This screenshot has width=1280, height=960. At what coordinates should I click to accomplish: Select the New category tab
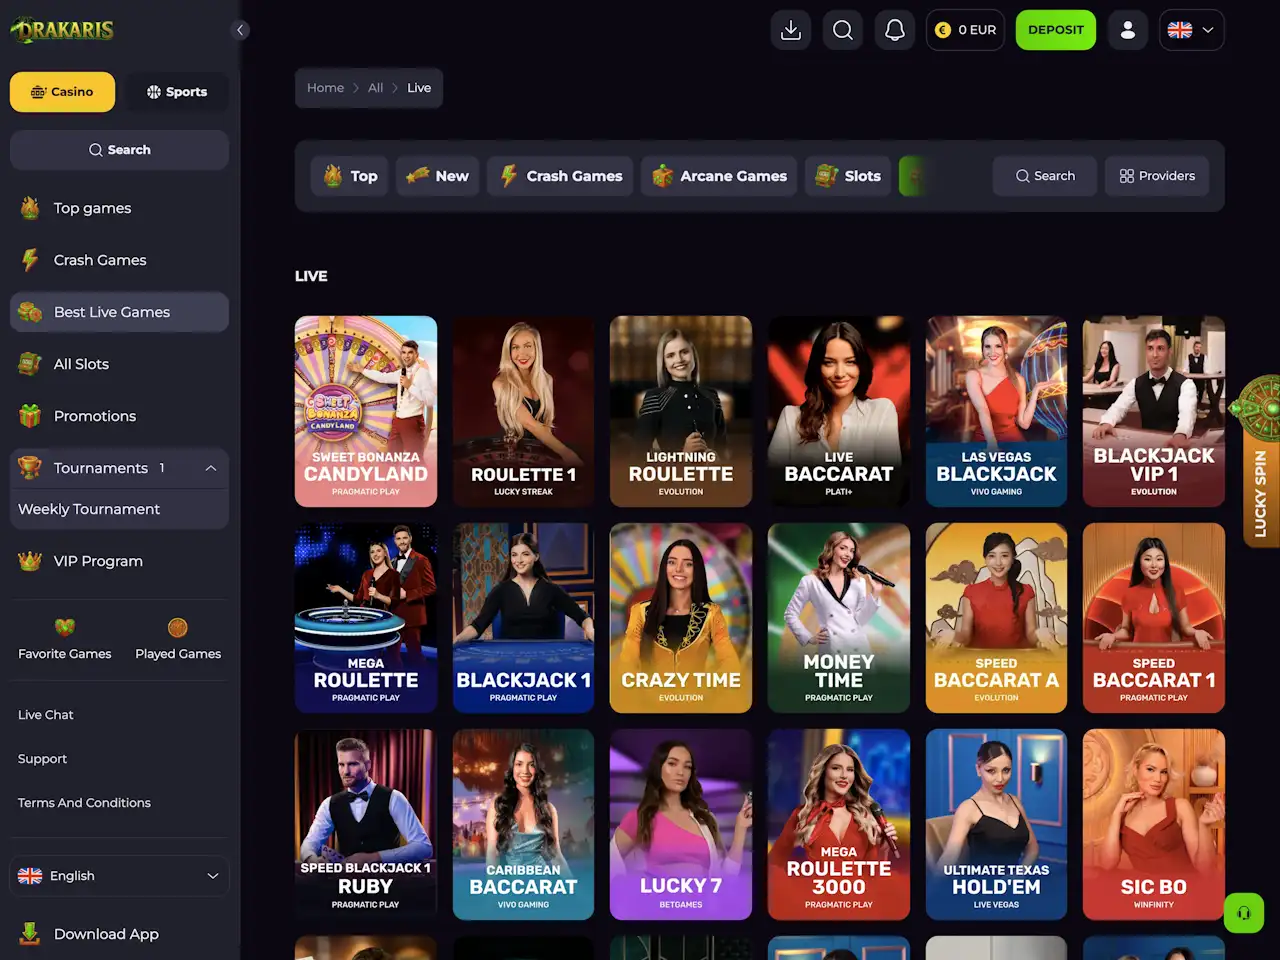(x=438, y=176)
